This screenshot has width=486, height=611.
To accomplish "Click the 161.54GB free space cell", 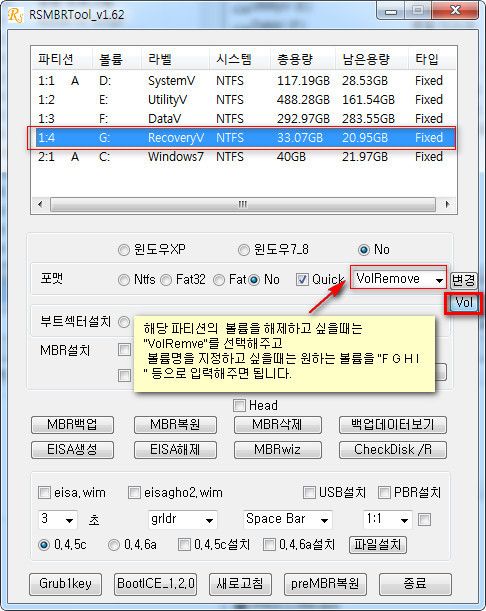I will (x=368, y=100).
